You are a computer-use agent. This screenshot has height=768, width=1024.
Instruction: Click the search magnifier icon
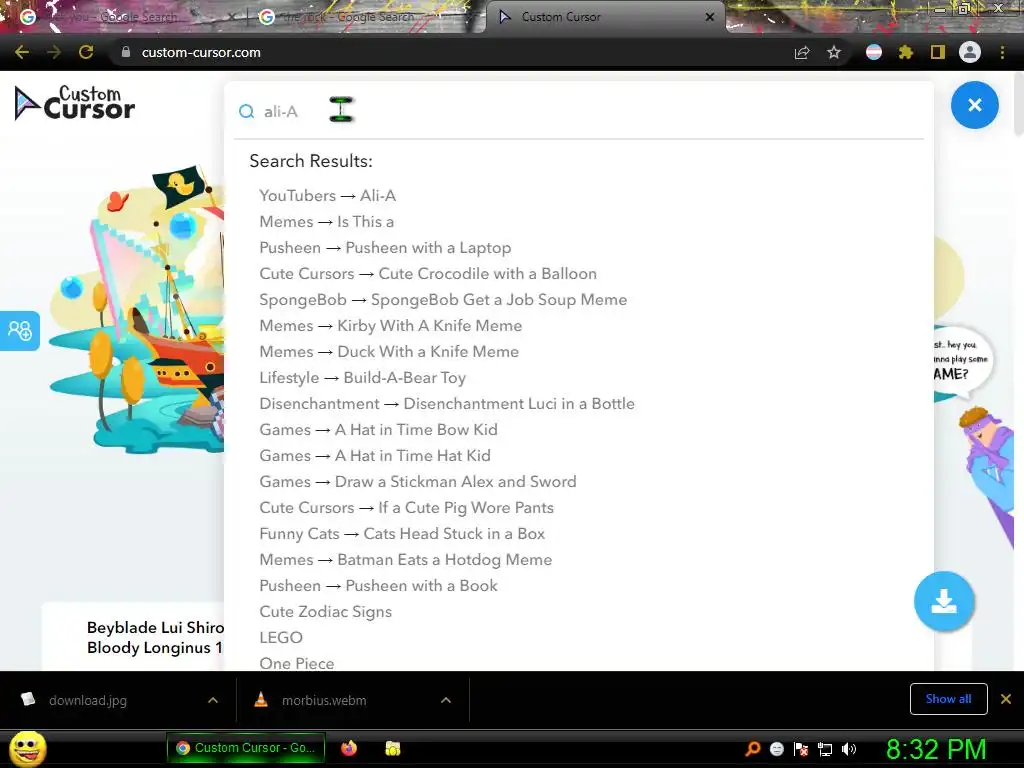pos(246,112)
